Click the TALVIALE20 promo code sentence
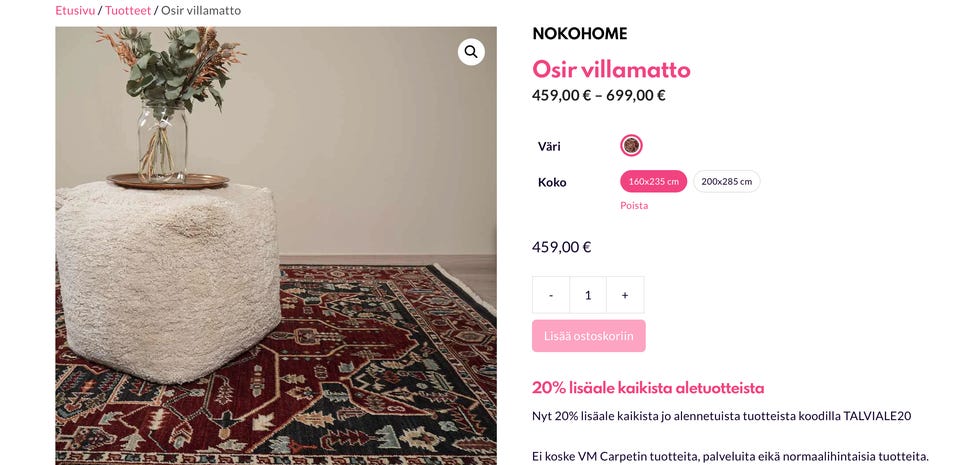Image resolution: width=960 pixels, height=465 pixels. [x=721, y=416]
